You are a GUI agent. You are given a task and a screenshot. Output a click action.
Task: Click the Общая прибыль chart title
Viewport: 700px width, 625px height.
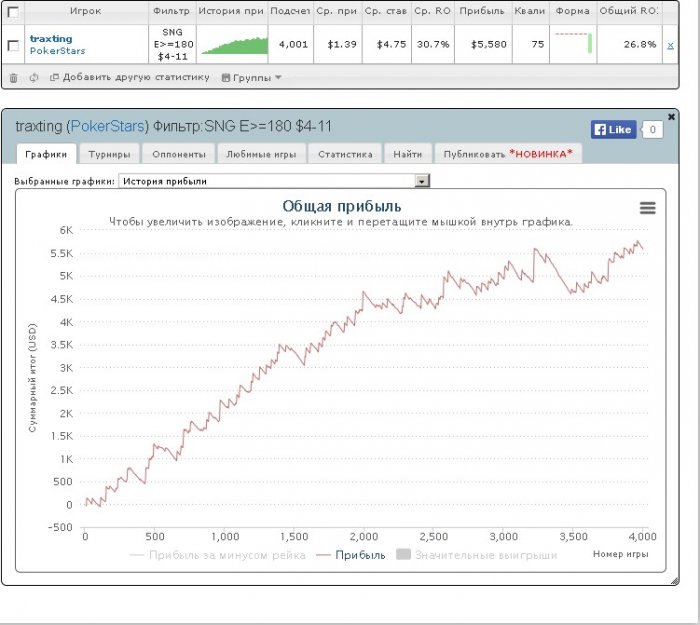pyautogui.click(x=342, y=206)
